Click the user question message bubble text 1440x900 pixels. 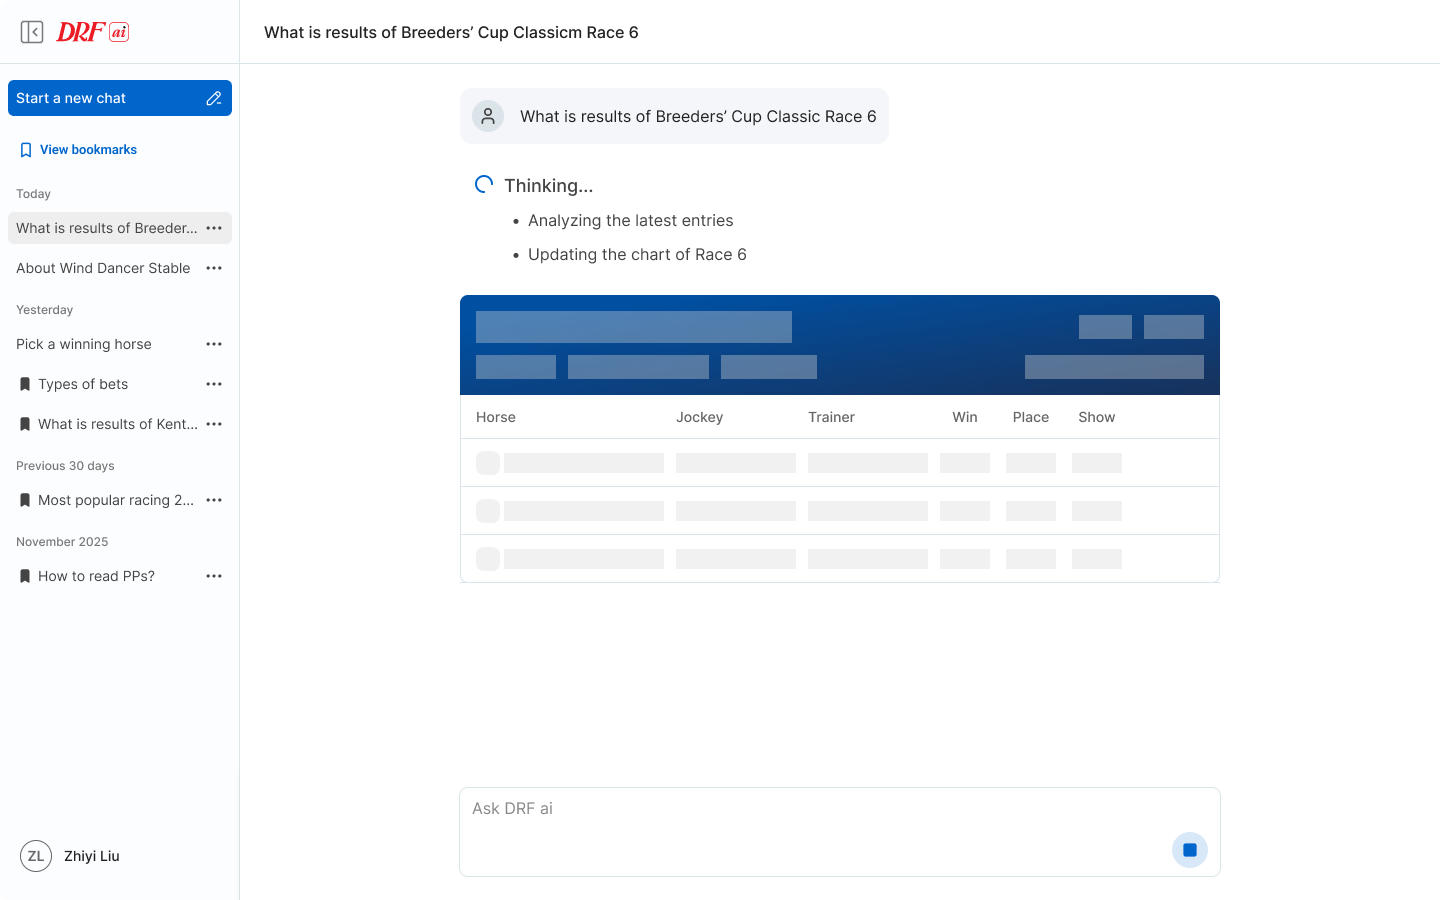(698, 116)
